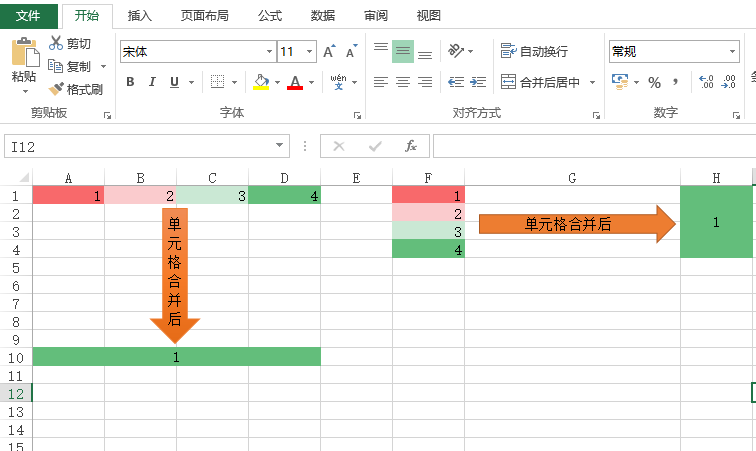Click the formula cancel X button

point(339,146)
